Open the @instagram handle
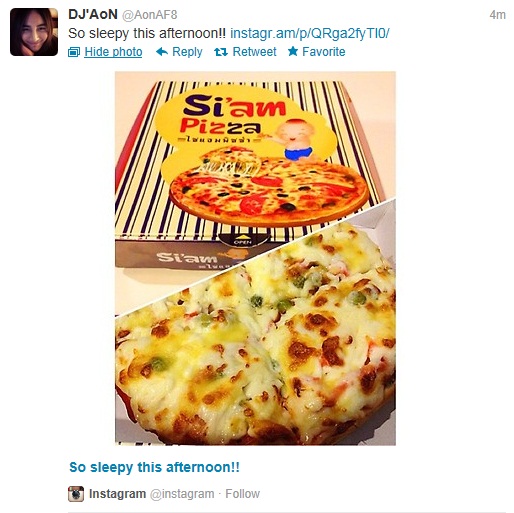 pos(182,494)
